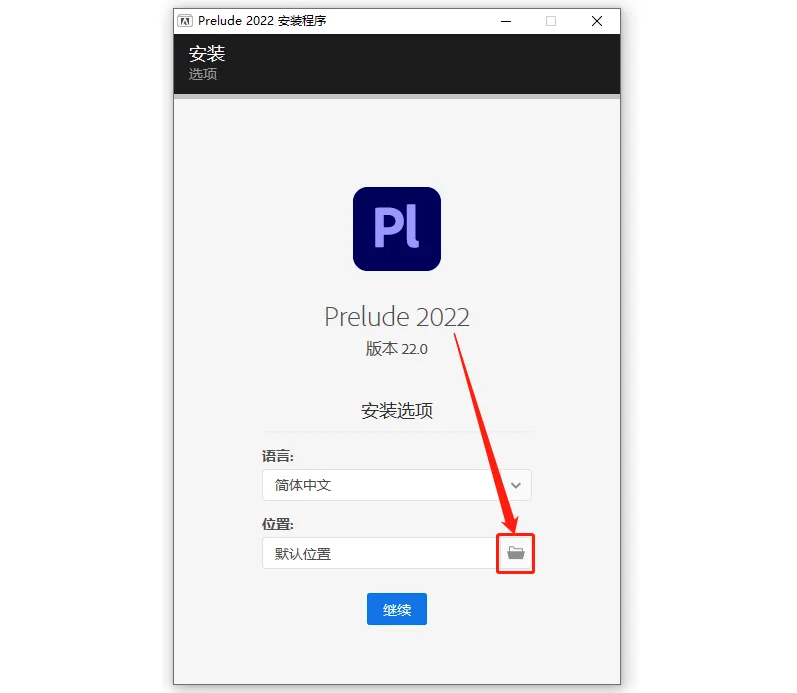
Task: Click the Prelude 2022 product name text
Action: pos(396,317)
